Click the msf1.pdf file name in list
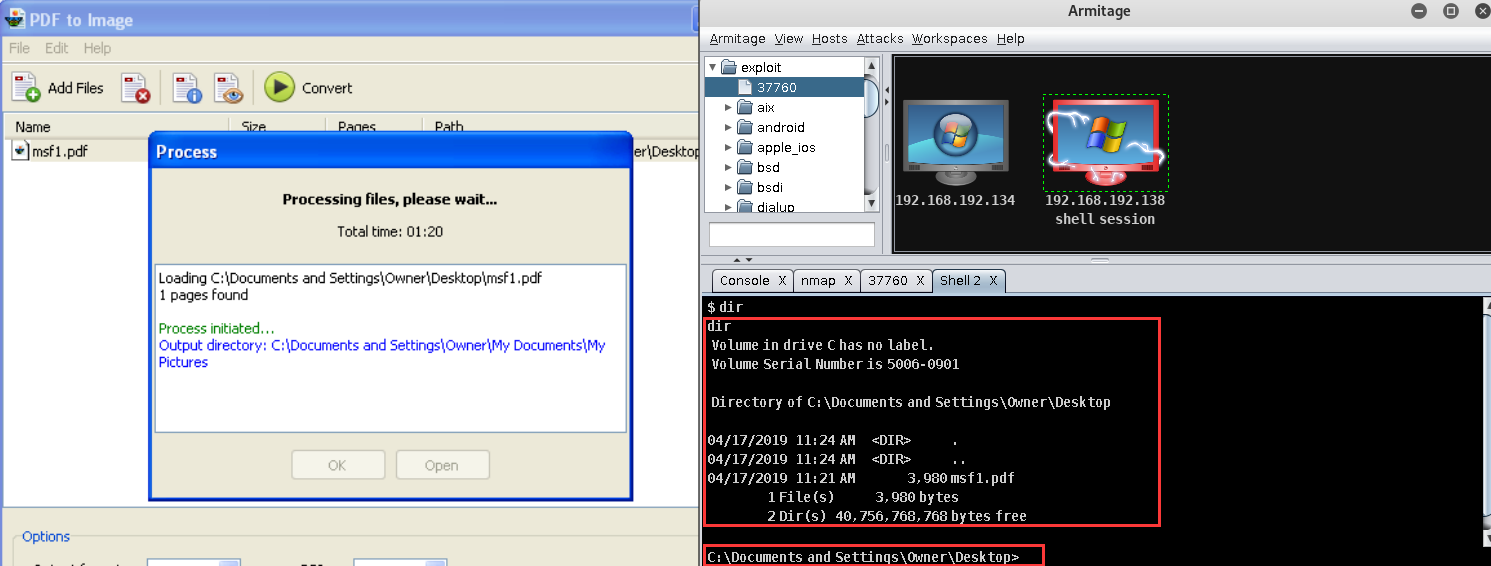 (x=60, y=151)
